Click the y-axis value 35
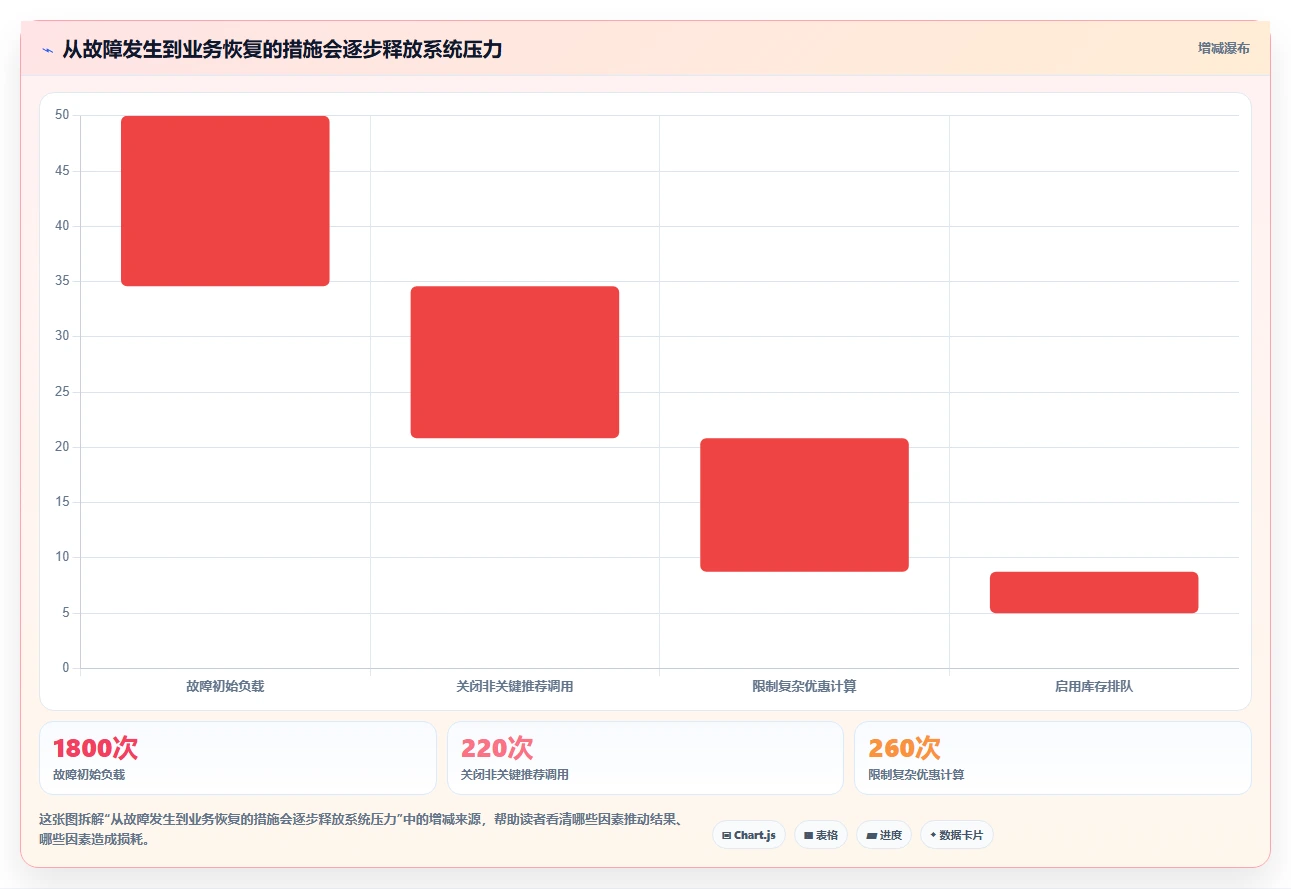The height and width of the screenshot is (889, 1291). click(62, 281)
